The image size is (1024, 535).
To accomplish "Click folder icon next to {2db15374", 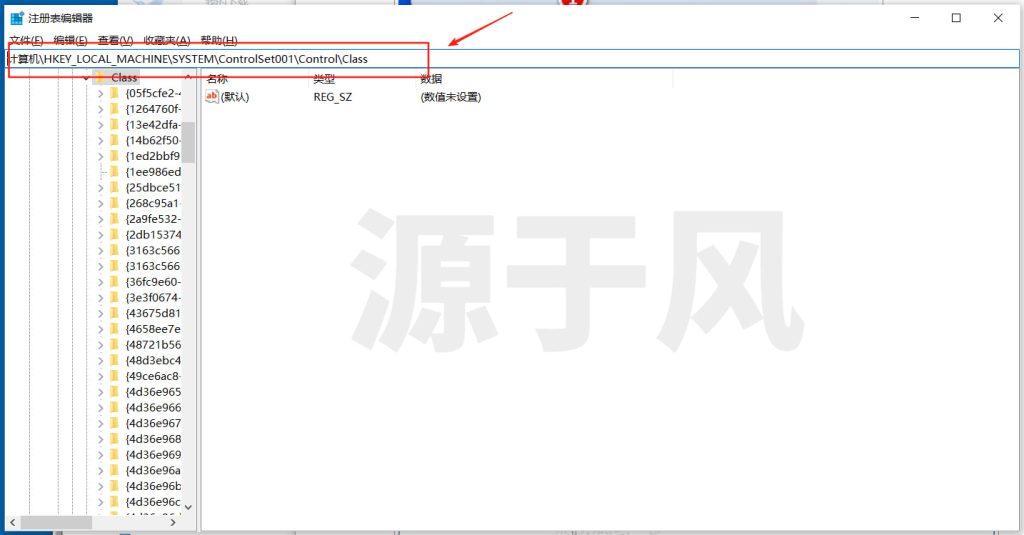I will point(115,235).
